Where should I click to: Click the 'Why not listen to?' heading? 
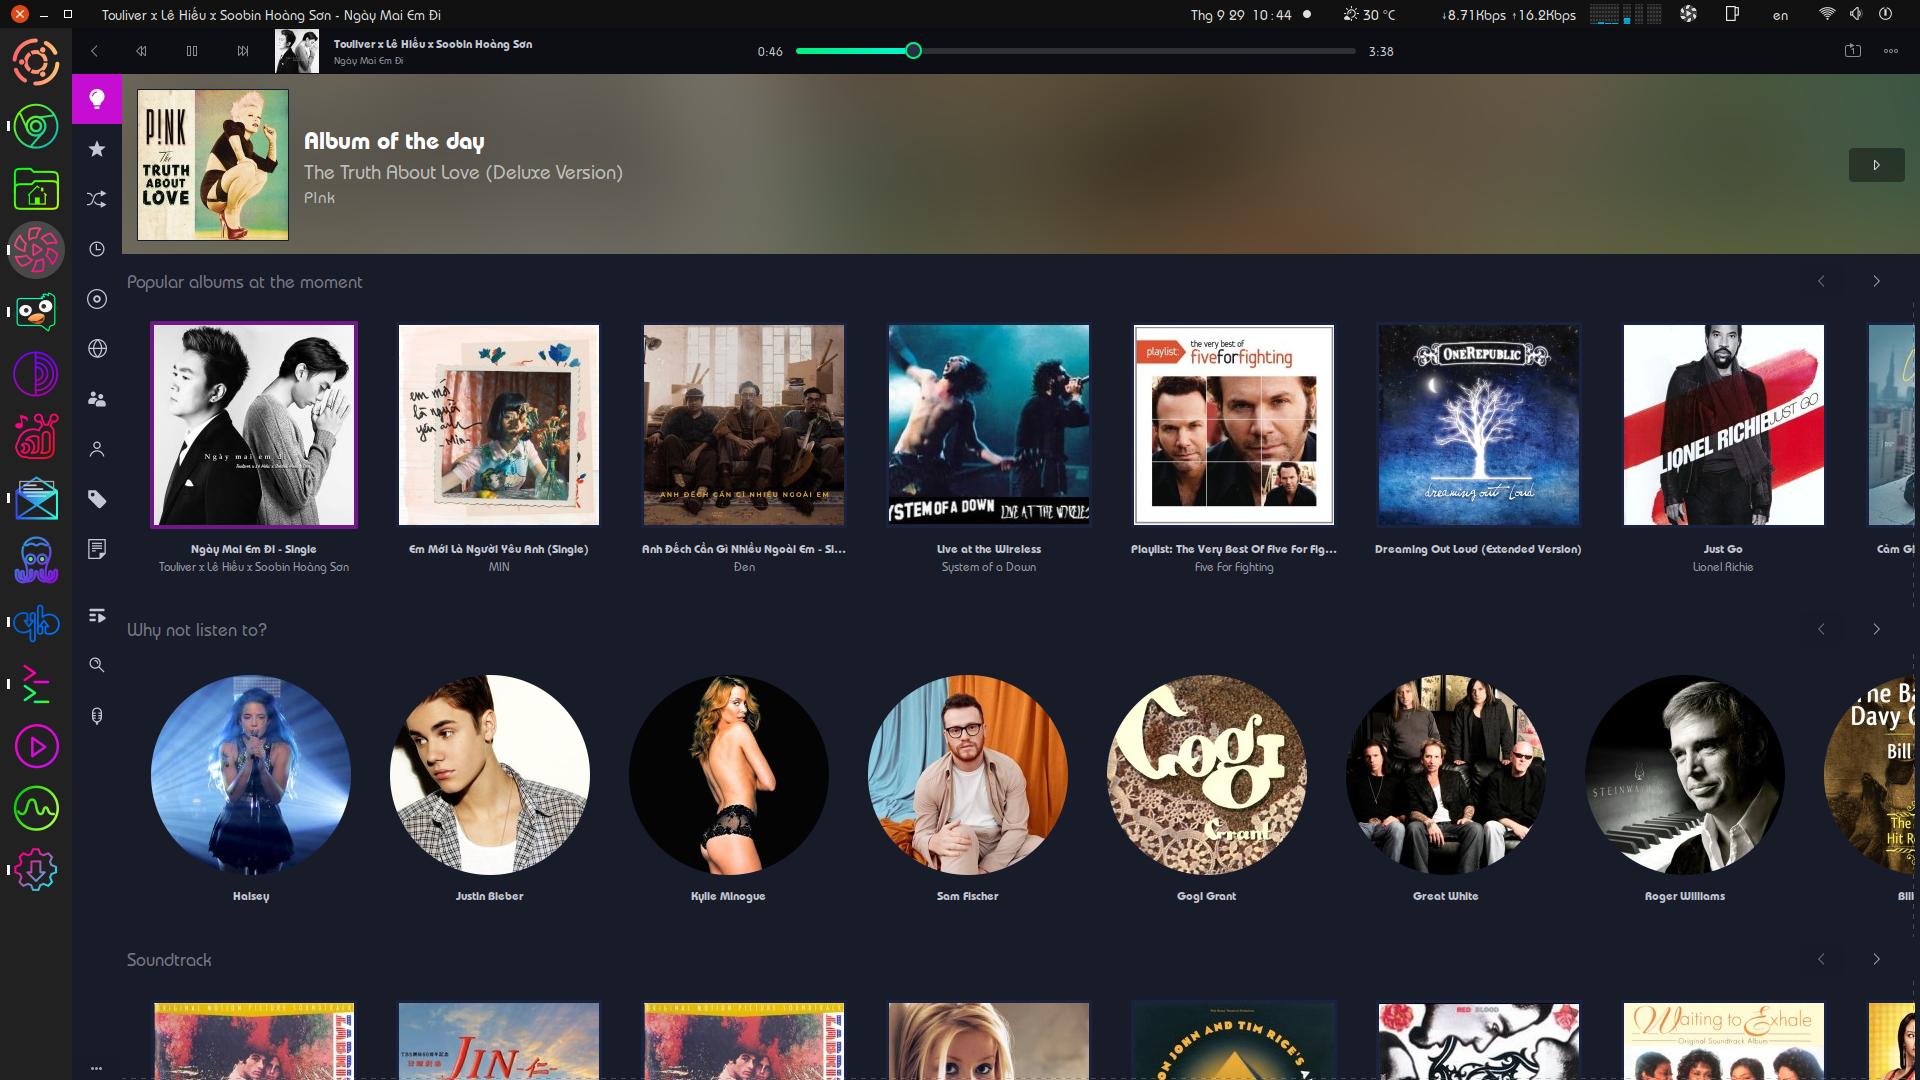pyautogui.click(x=197, y=630)
